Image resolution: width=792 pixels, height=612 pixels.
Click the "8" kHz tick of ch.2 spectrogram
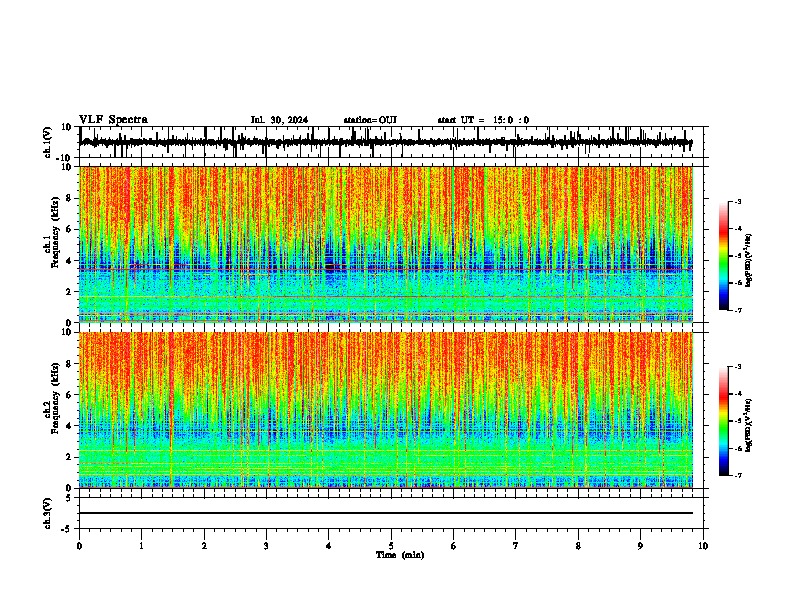[70, 364]
